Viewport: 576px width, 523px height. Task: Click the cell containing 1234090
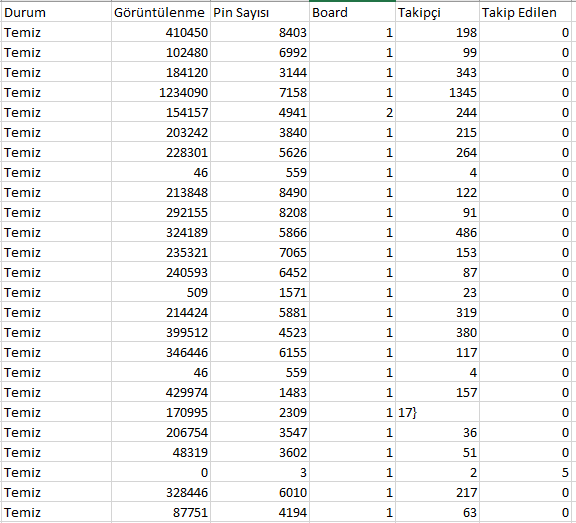(161, 92)
